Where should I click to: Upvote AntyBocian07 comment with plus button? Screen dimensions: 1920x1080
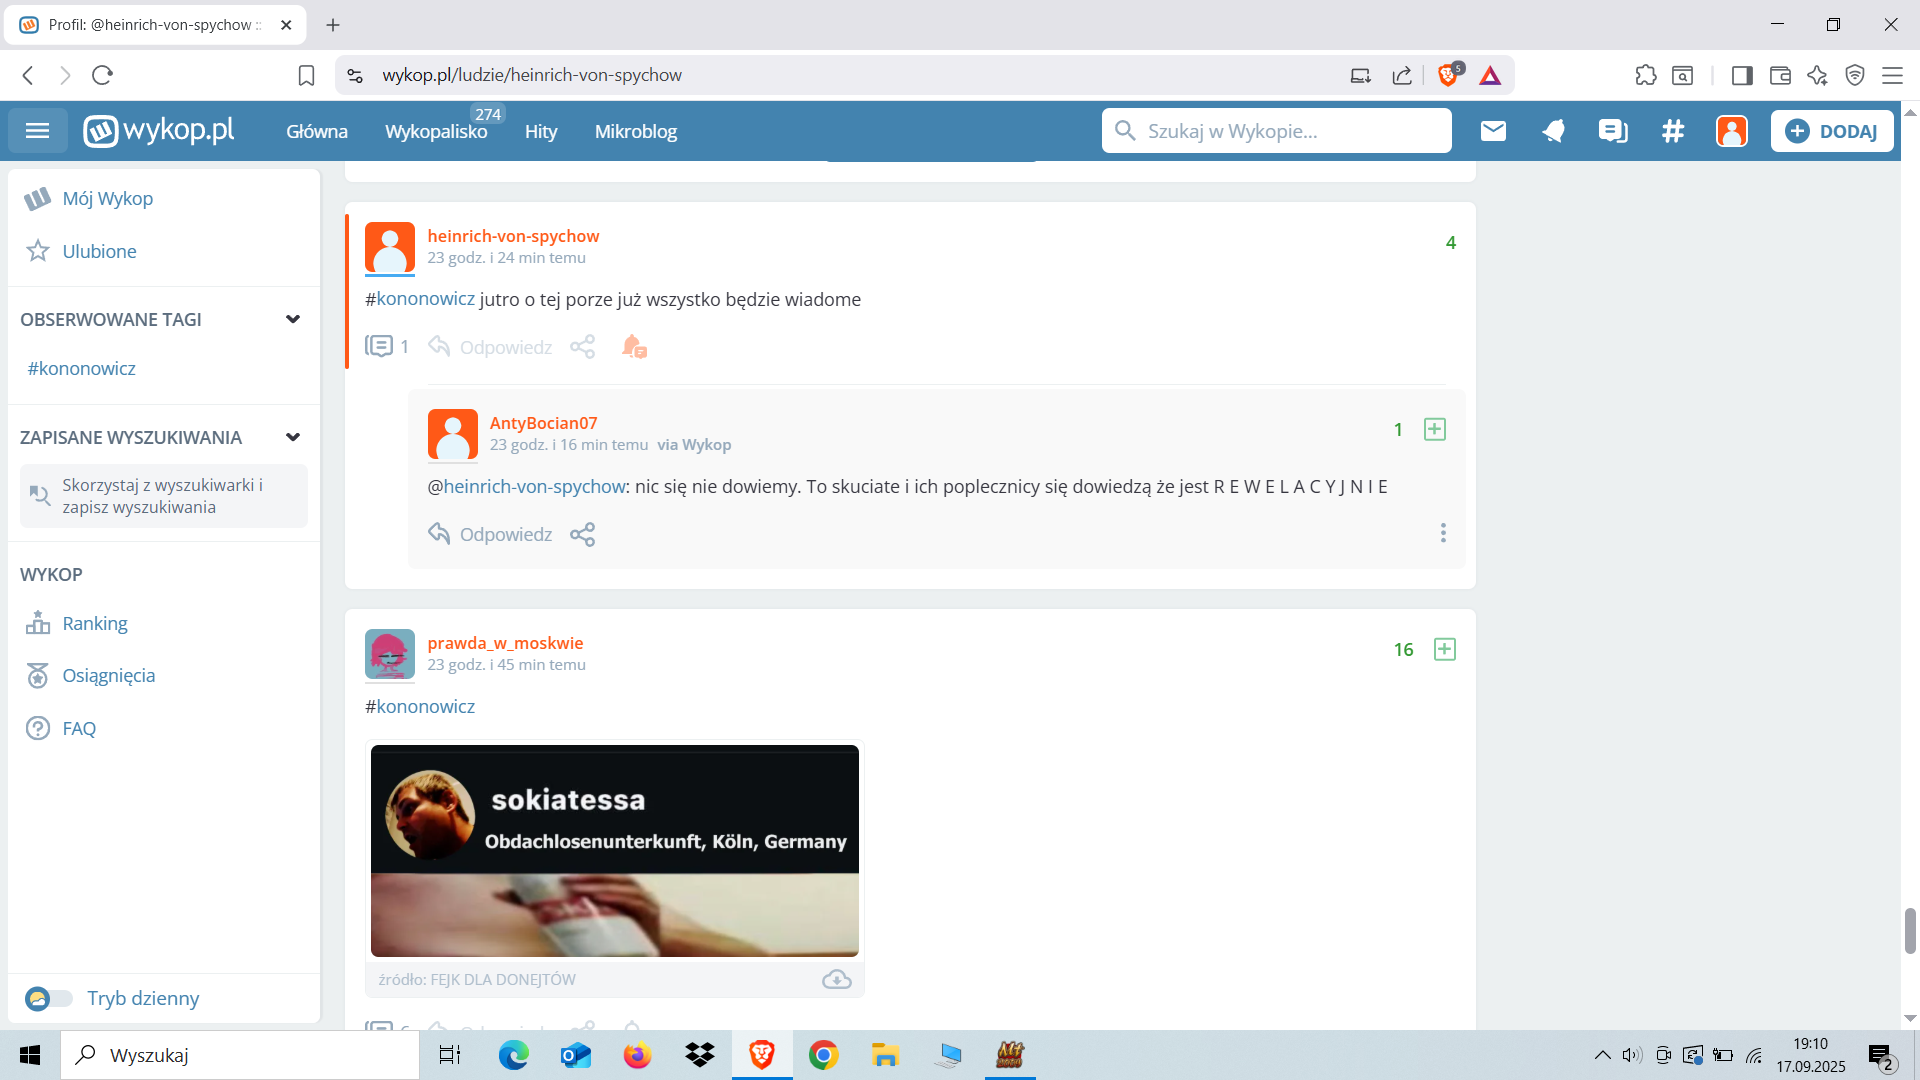click(x=1434, y=429)
